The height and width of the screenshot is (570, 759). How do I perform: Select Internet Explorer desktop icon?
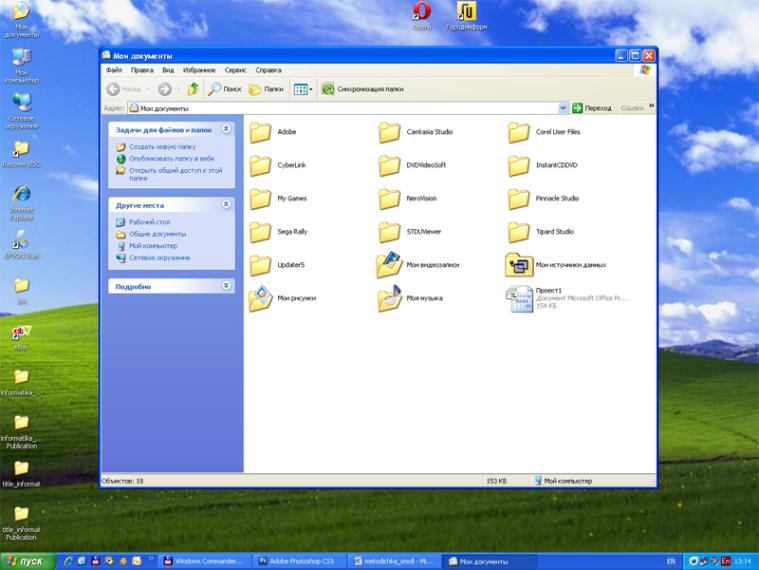pyautogui.click(x=21, y=203)
